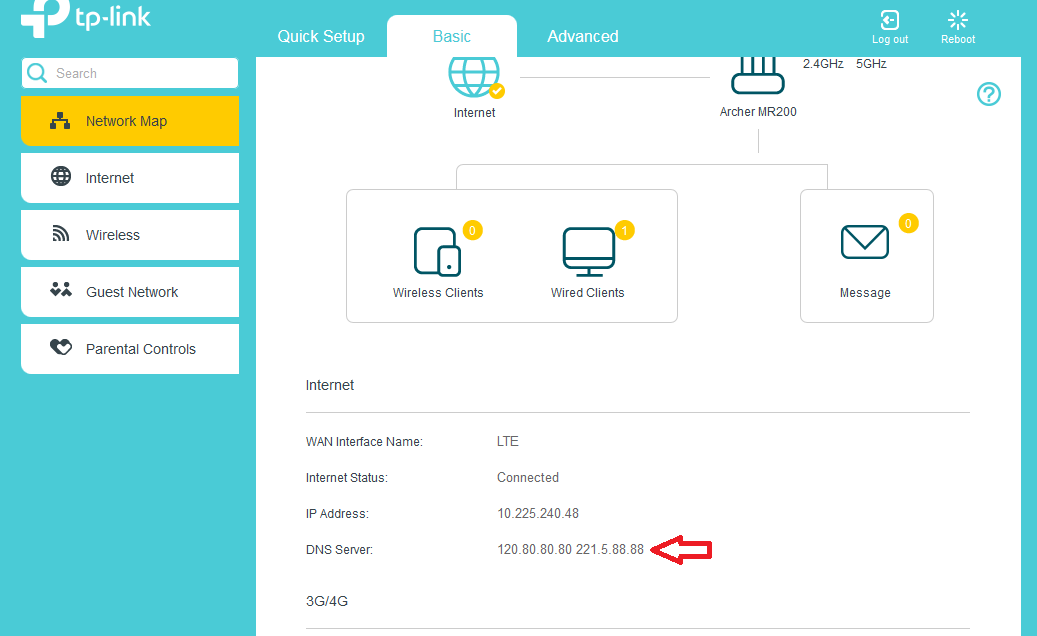Click into the Search input field

(140, 73)
